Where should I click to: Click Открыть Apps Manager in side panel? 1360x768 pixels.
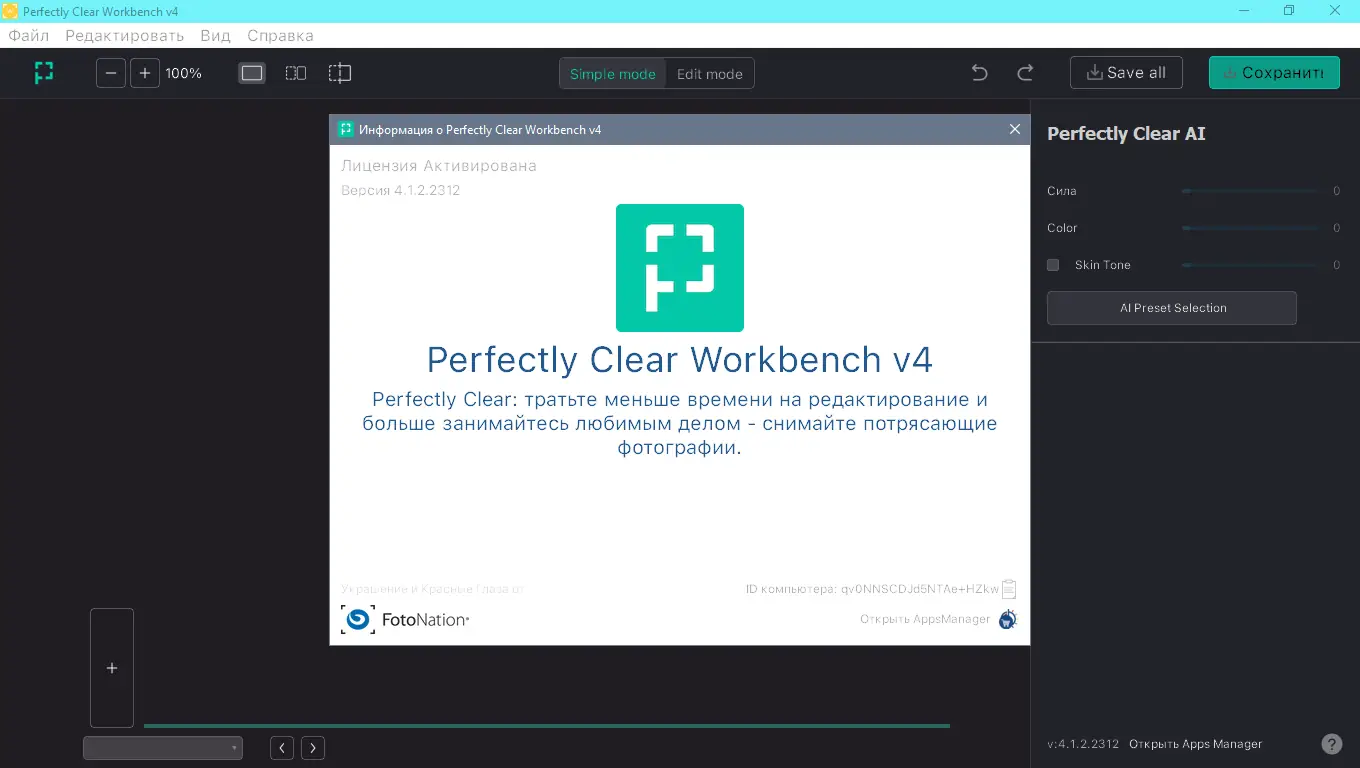pos(1196,744)
